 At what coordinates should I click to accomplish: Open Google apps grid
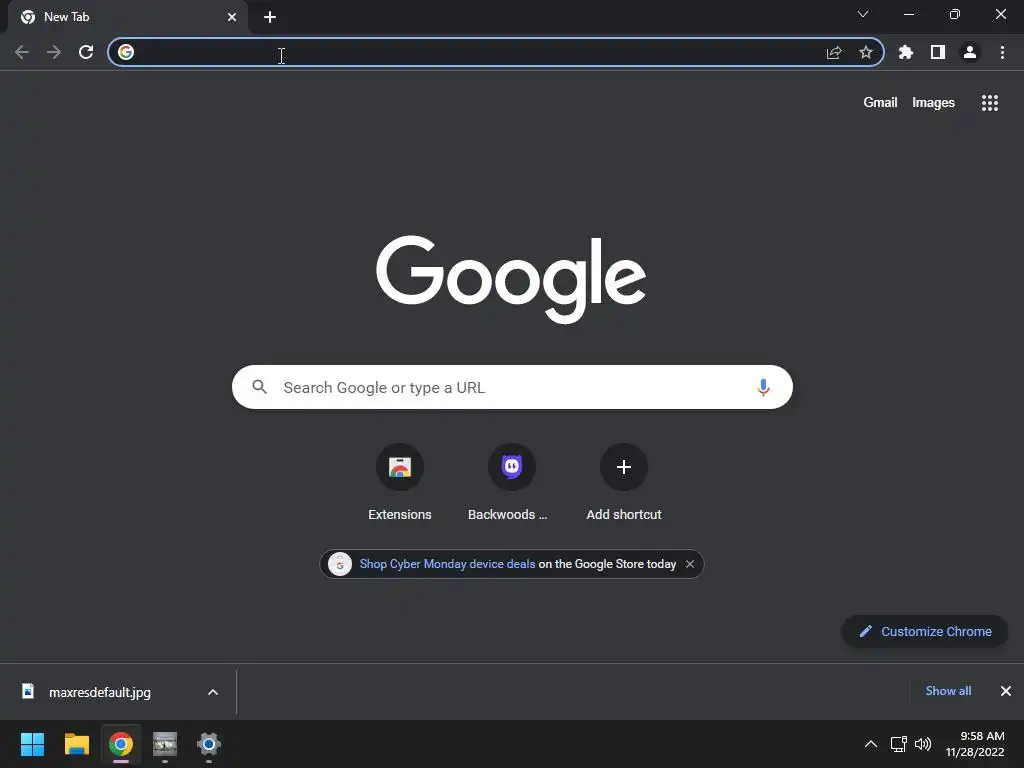click(x=990, y=103)
